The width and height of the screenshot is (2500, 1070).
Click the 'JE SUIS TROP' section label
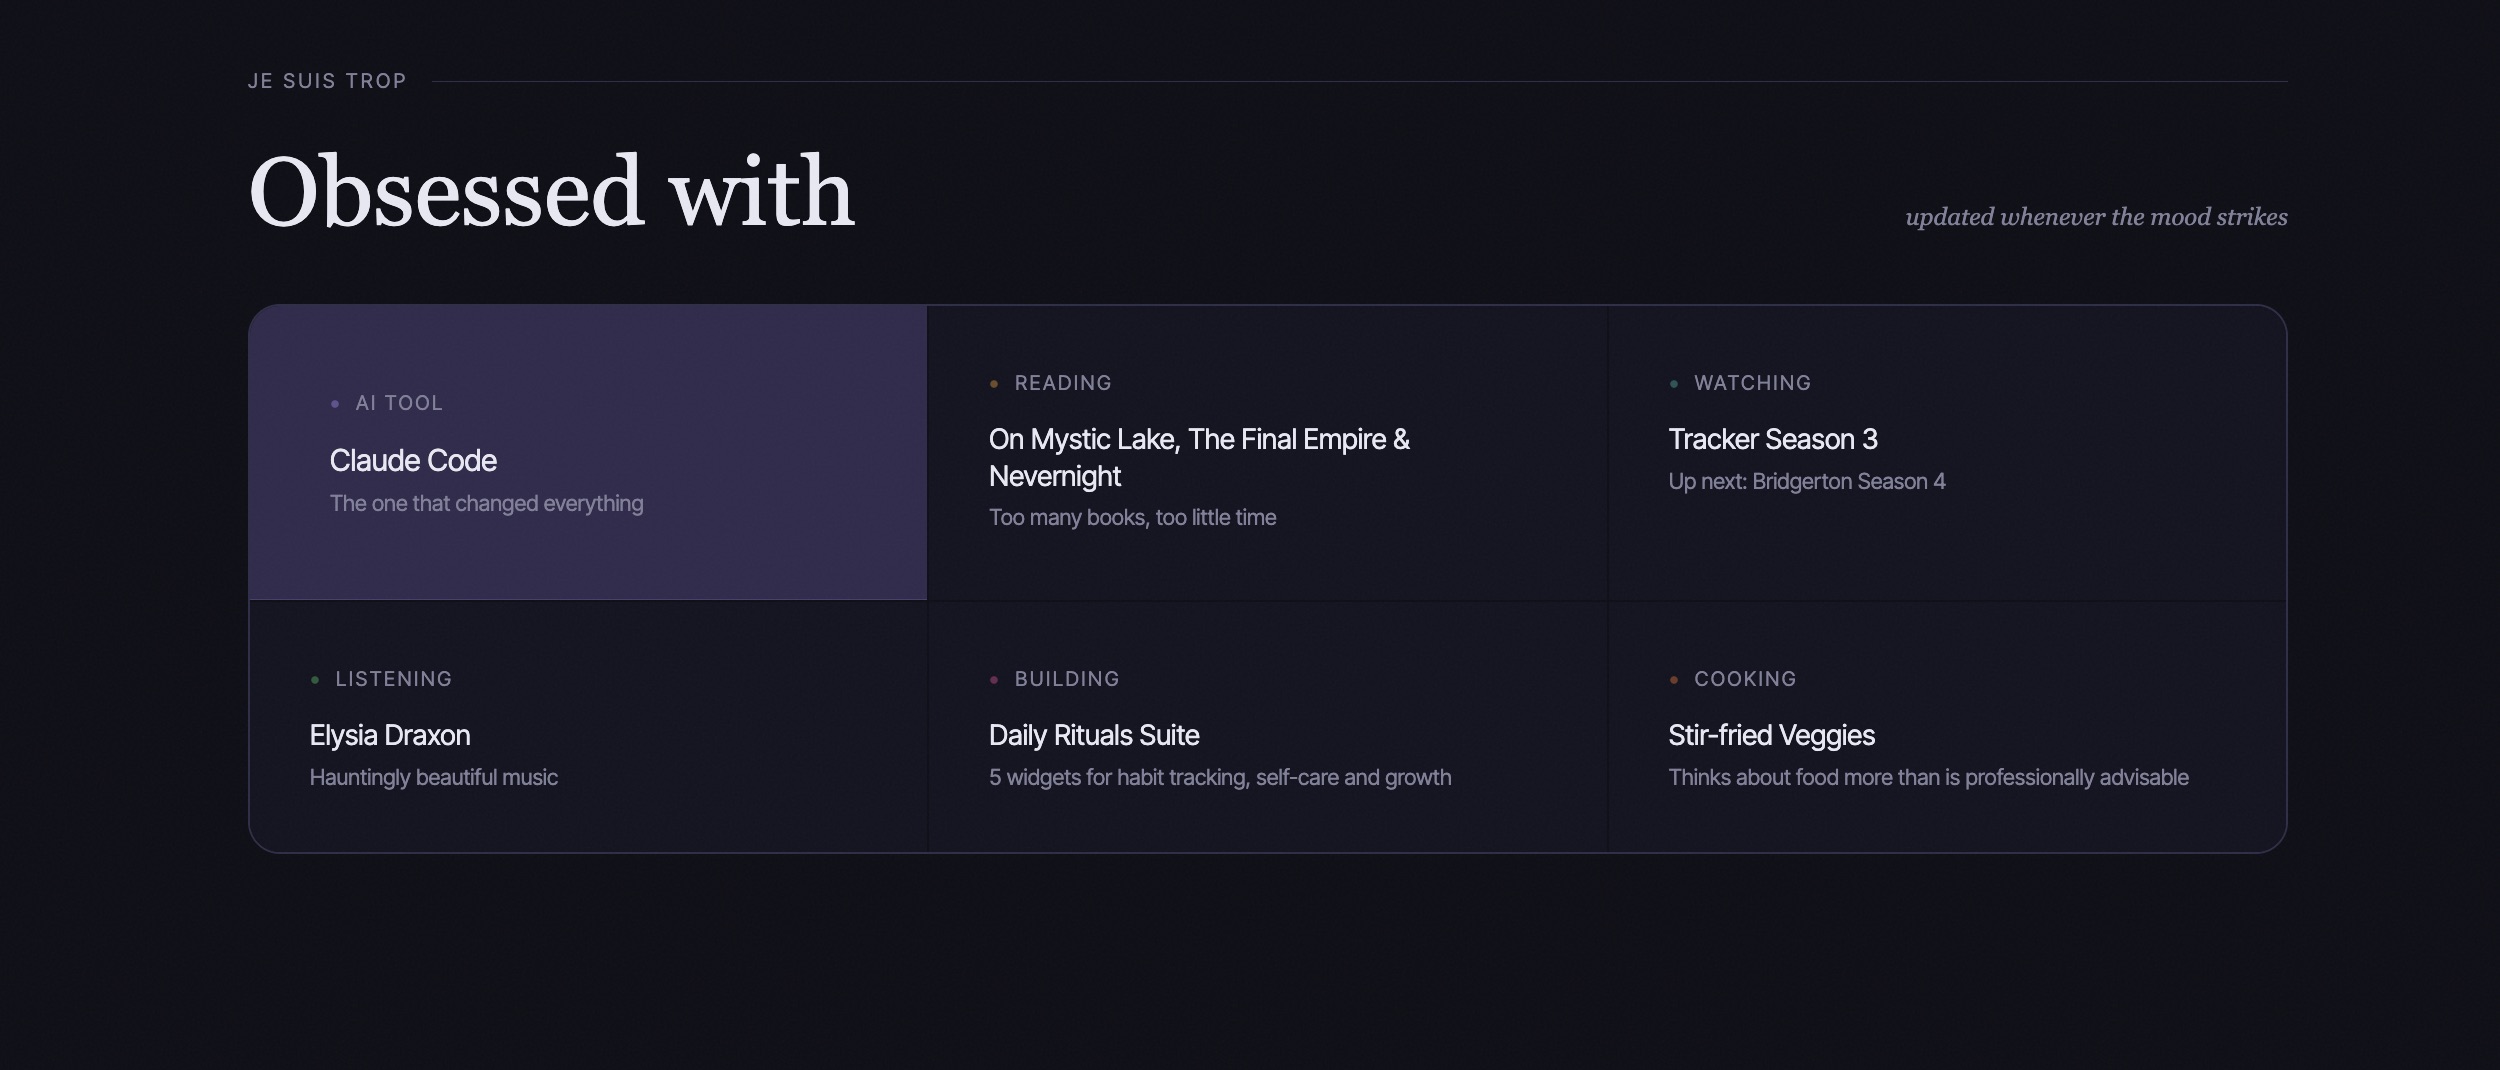click(327, 81)
